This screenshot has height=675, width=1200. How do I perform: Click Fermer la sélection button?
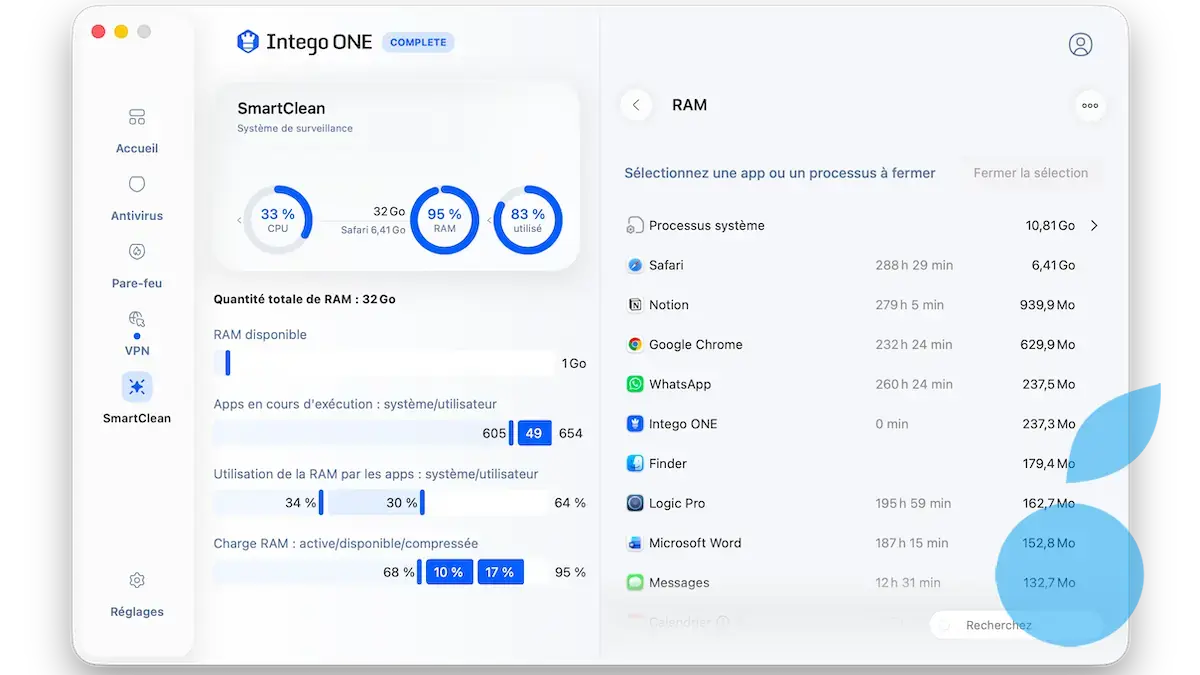pyautogui.click(x=1030, y=173)
